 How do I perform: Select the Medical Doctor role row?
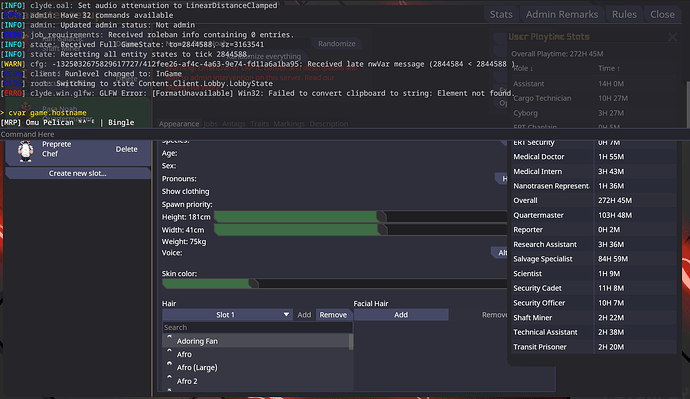(594, 157)
